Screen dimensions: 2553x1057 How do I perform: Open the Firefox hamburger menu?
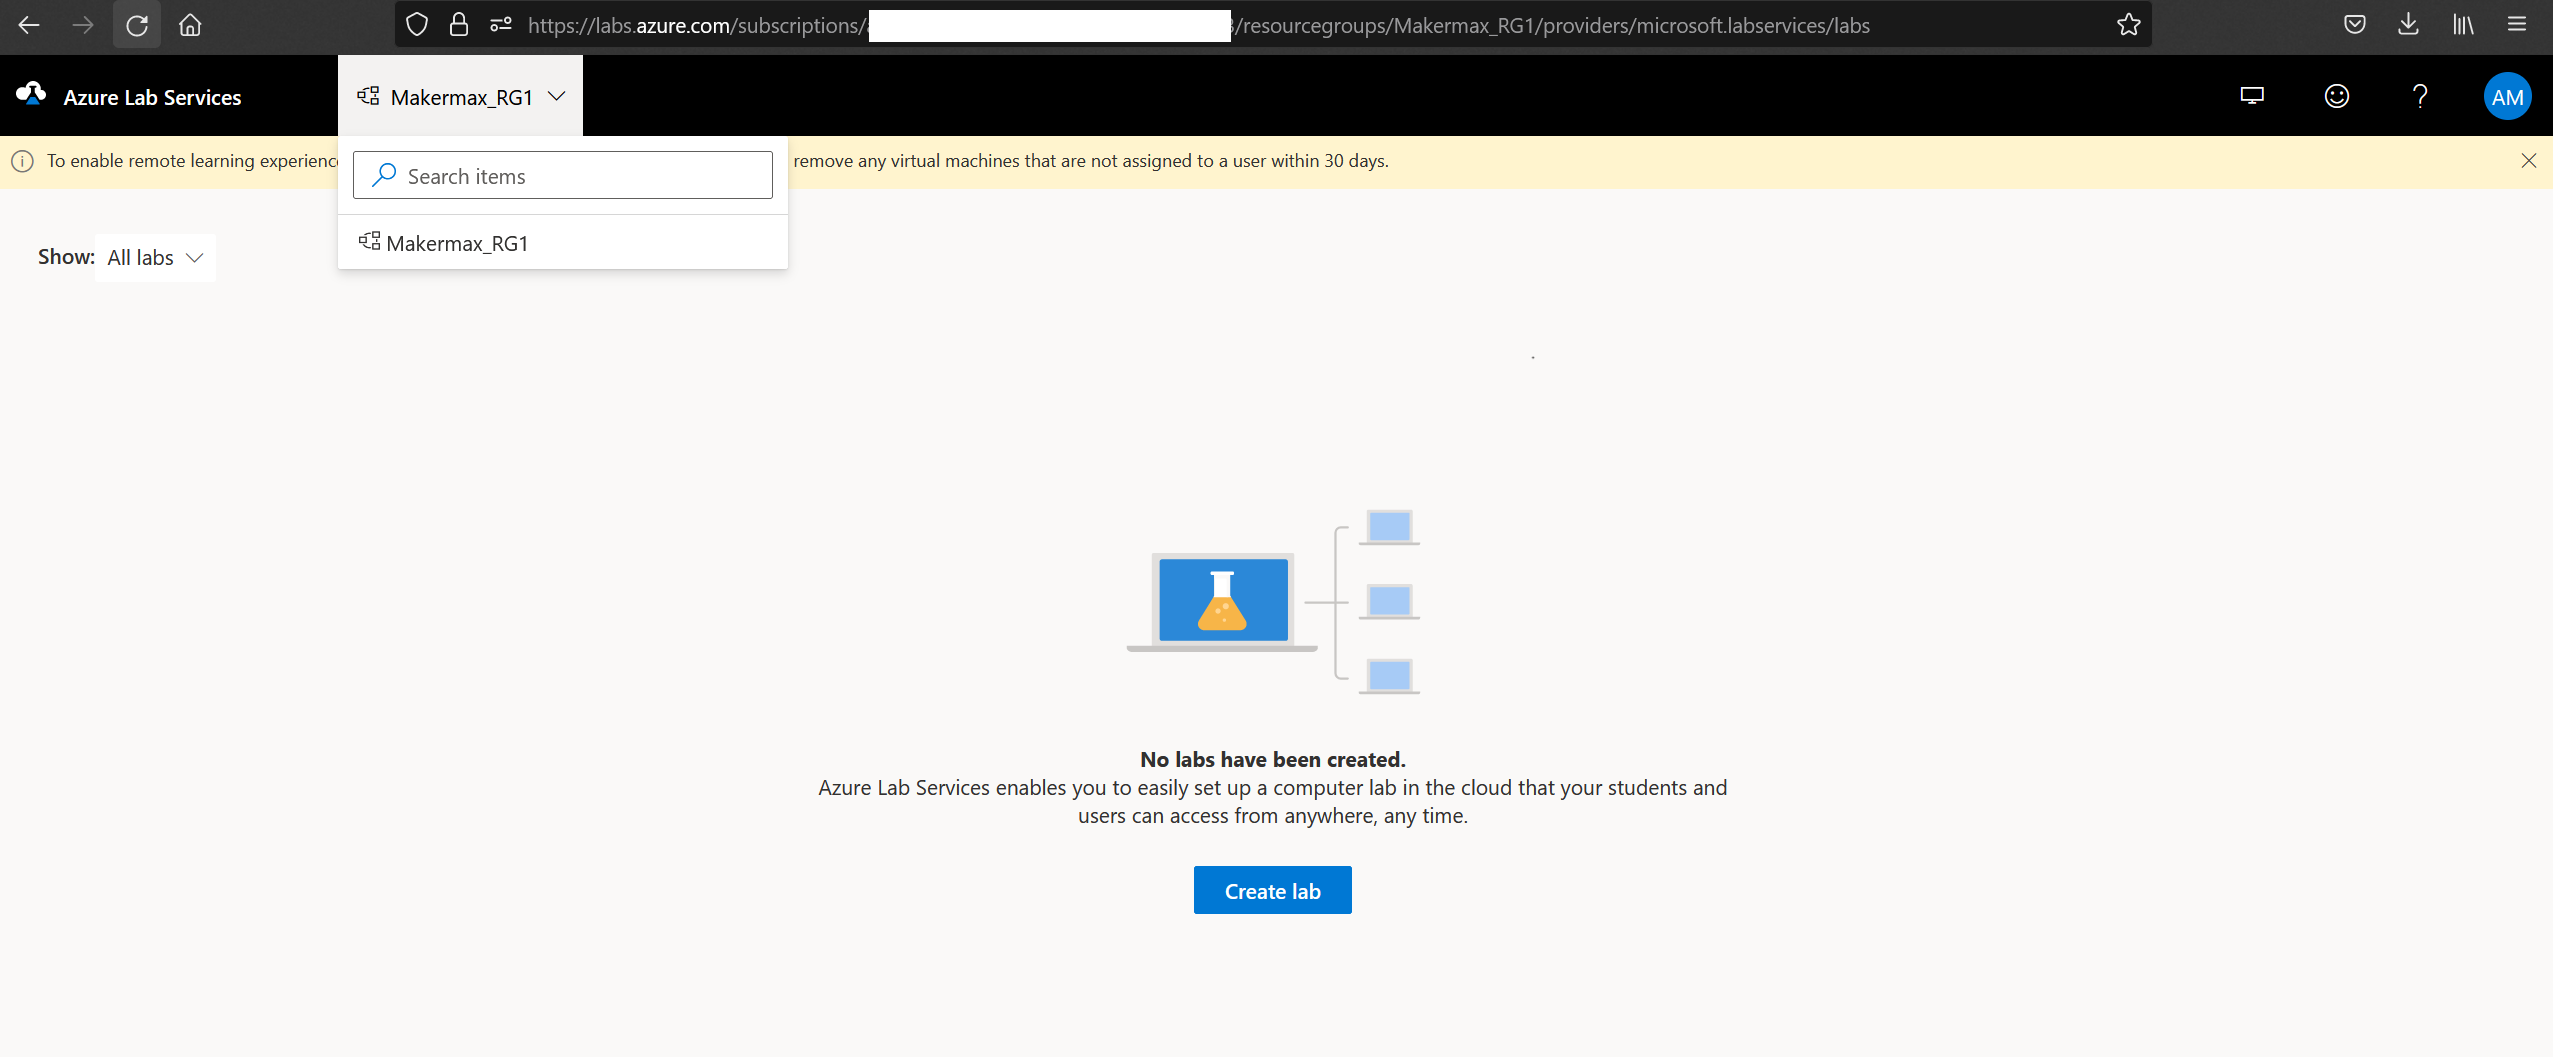[x=2517, y=25]
